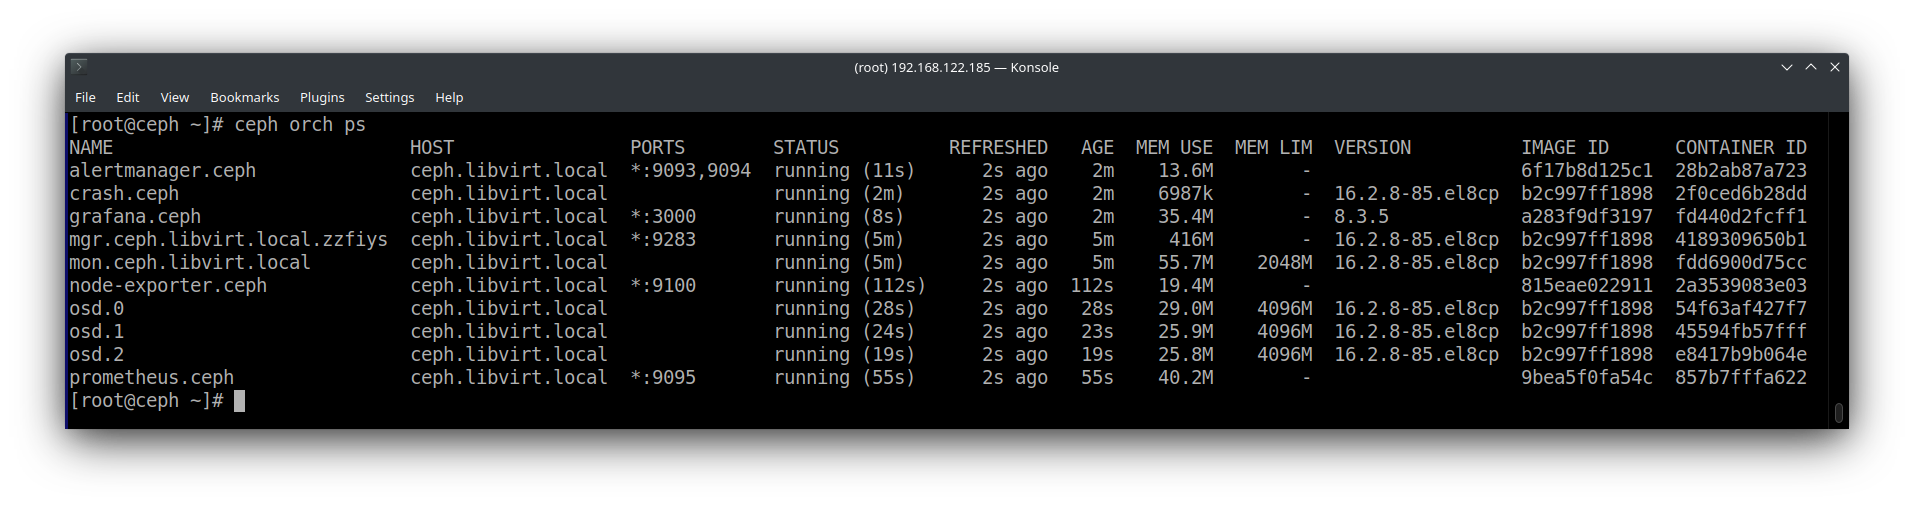Click the CONTAINER ID column header
The image size is (1914, 506).
1741,148
